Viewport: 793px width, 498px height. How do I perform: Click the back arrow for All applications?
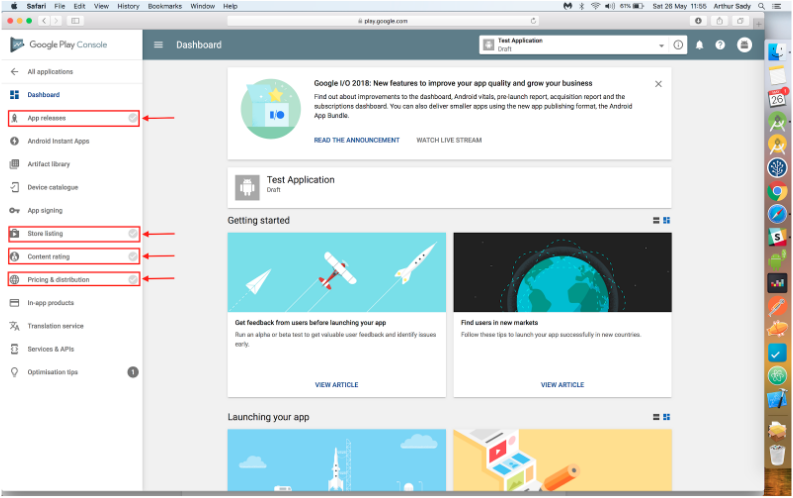click(x=14, y=71)
